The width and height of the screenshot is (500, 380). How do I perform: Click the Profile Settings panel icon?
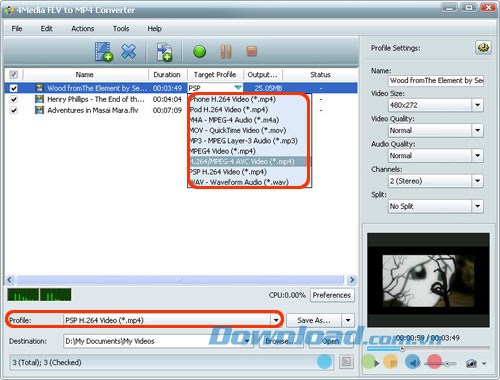pos(483,48)
